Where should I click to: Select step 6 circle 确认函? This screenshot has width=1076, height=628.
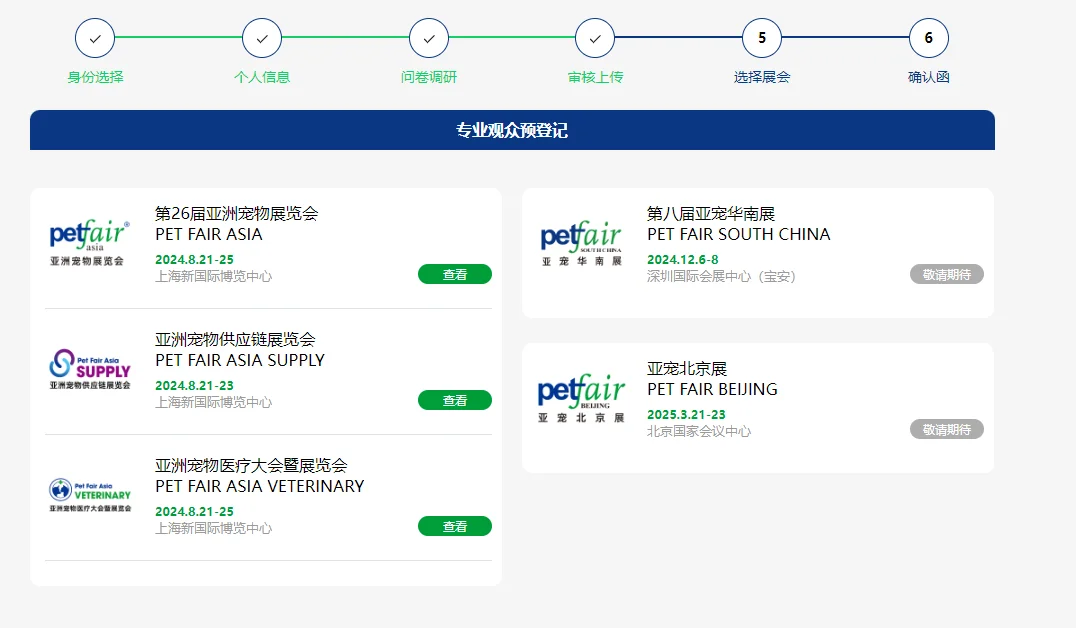point(928,39)
